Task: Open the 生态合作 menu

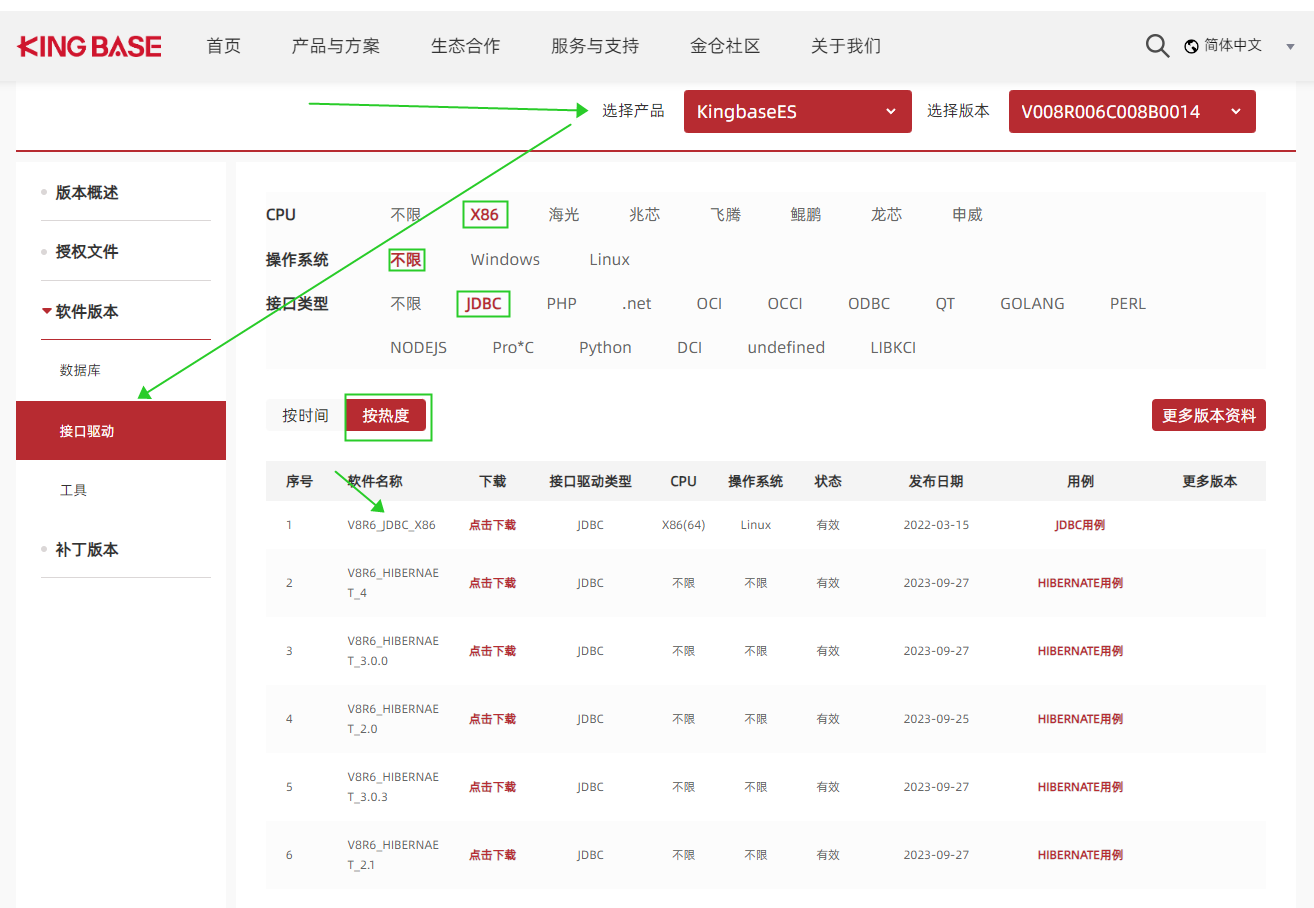Action: tap(465, 46)
